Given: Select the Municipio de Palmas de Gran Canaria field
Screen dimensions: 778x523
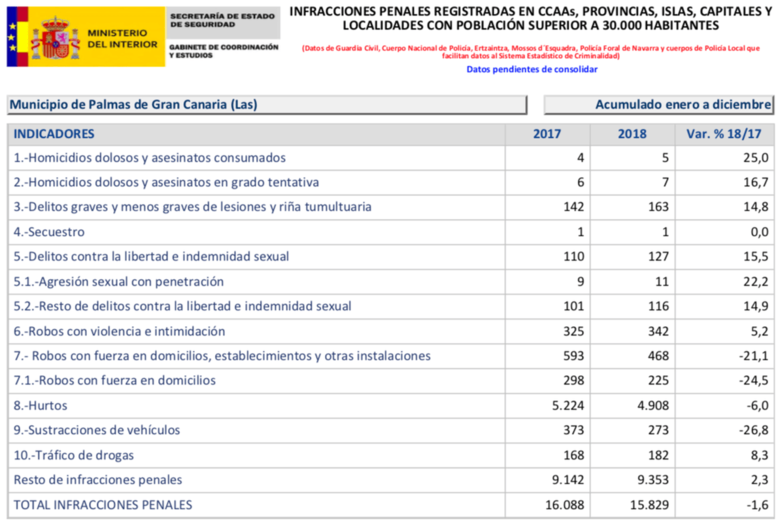Looking at the screenshot, I should click(265, 104).
